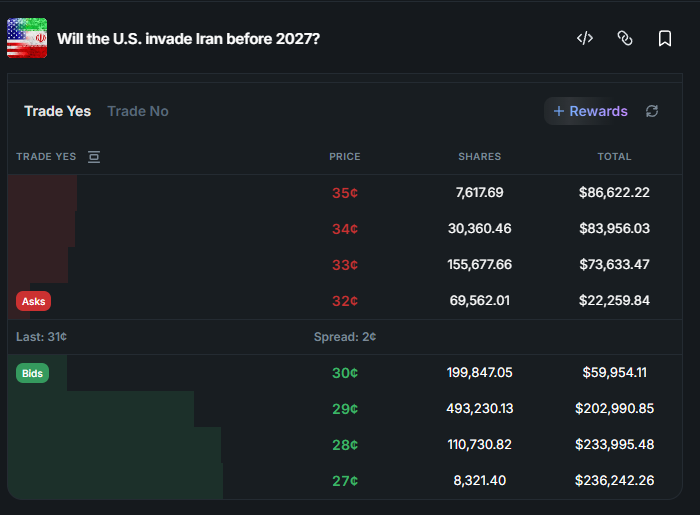Click shares value 155,677.66
Viewport: 700px width, 515px height.
coord(479,265)
